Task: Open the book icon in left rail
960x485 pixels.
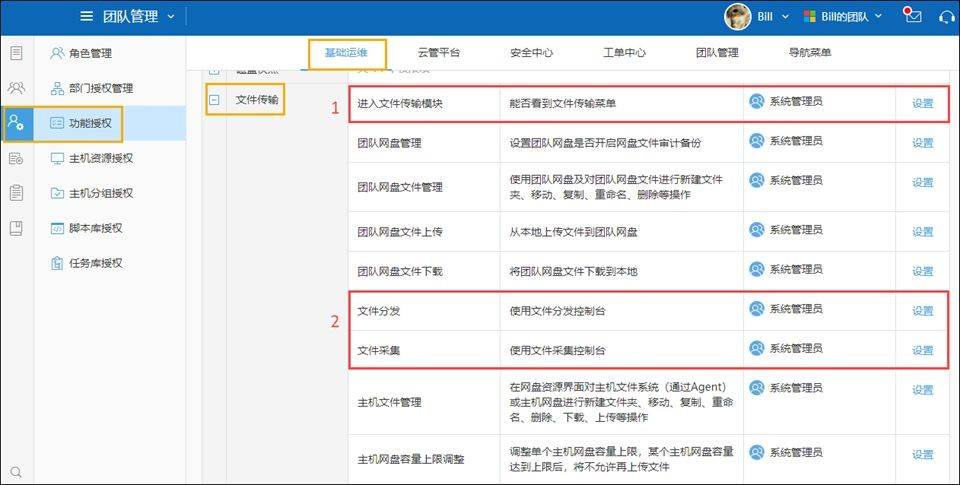Action: (x=17, y=228)
